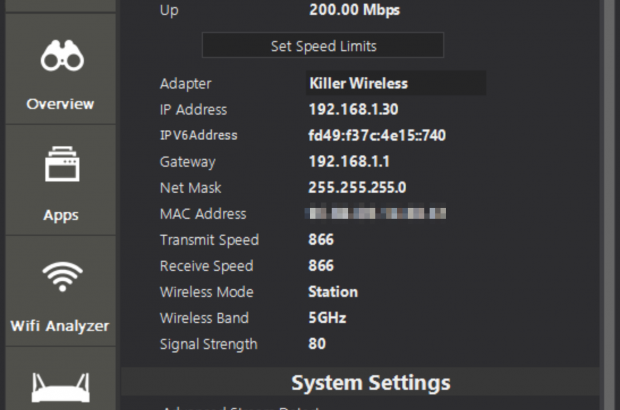This screenshot has width=620, height=410.
Task: Click the IP Address value 192.168.1.30
Action: coord(352,110)
